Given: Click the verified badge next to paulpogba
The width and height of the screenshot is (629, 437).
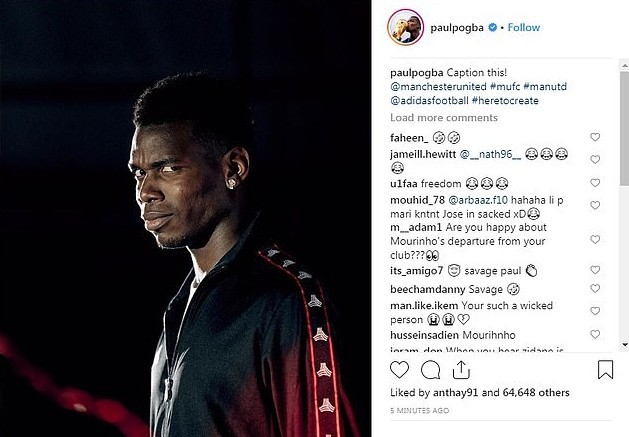Looking at the screenshot, I should 493,27.
